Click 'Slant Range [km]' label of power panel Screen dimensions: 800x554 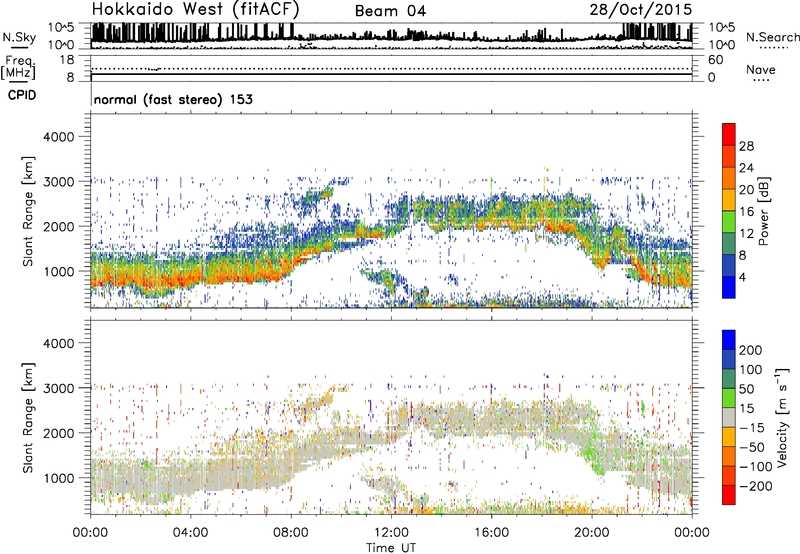coord(28,211)
